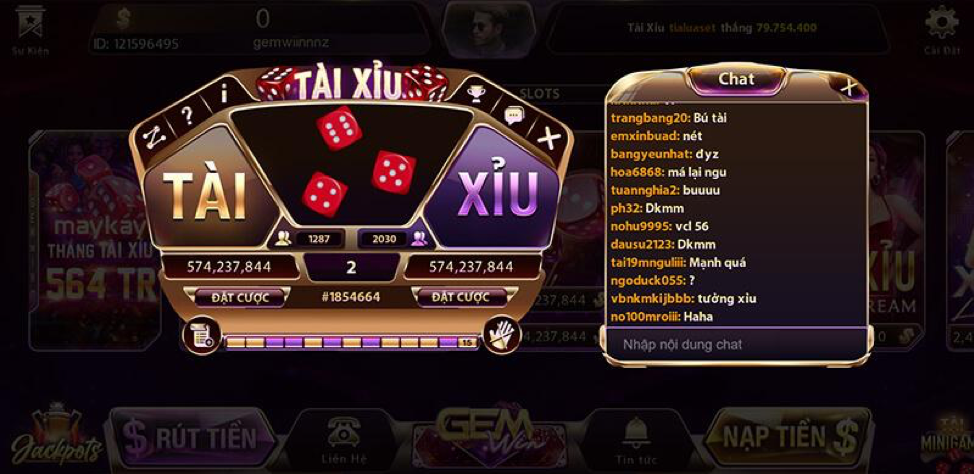This screenshot has height=474, width=974.
Task: Open the Sự Kiện events icon
Action: [x=30, y=29]
